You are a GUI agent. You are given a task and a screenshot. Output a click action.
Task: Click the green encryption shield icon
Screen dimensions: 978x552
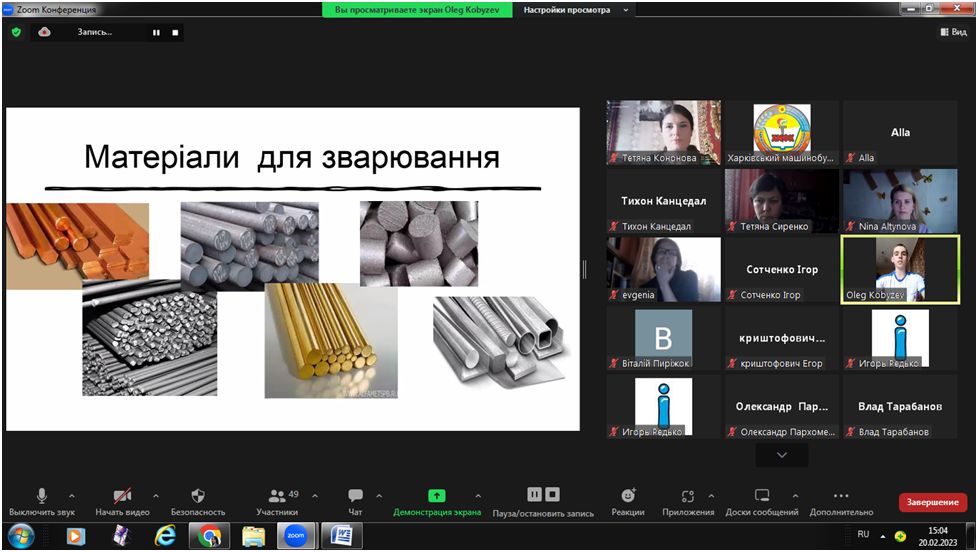tap(16, 32)
